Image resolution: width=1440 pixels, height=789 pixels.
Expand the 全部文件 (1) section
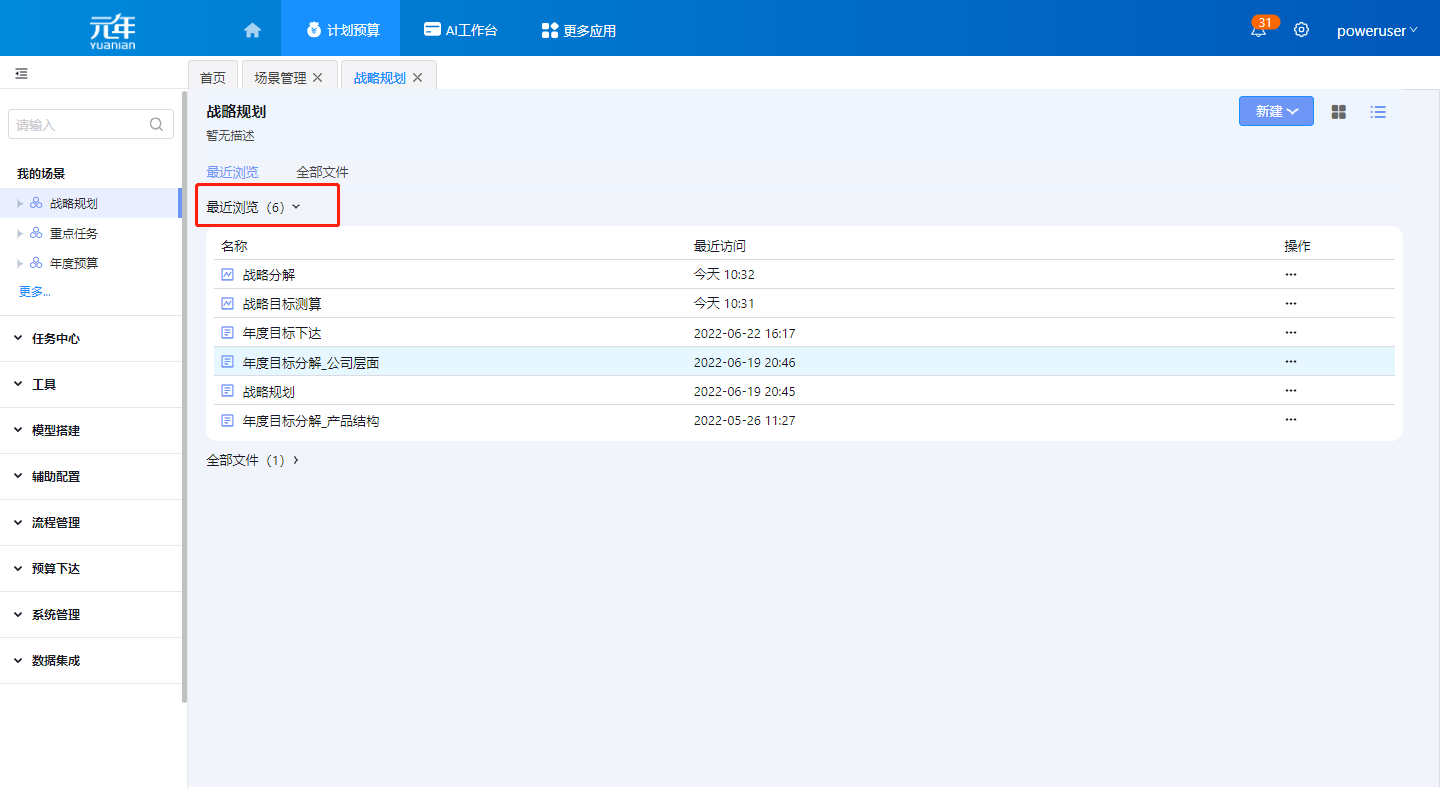click(253, 460)
